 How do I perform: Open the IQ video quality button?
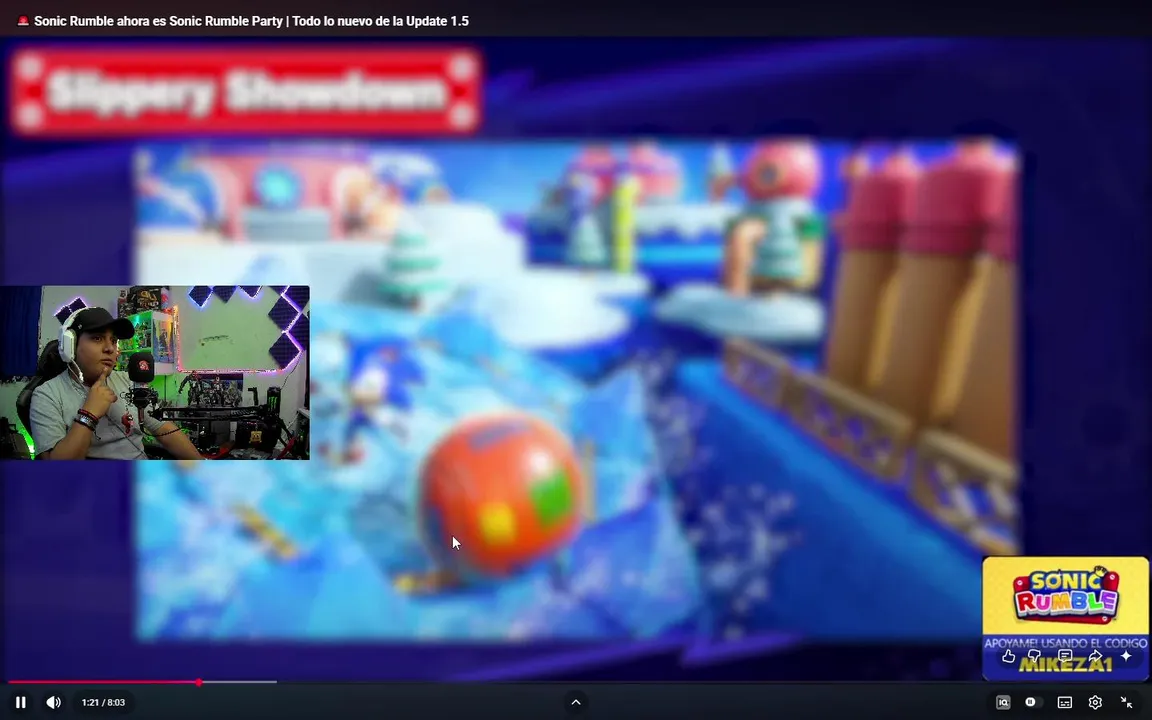[1003, 702]
